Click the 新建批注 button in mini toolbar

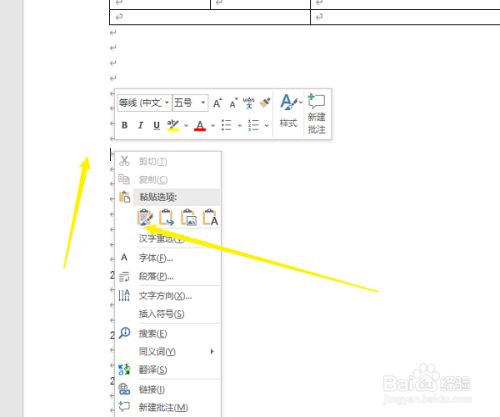tap(316, 114)
